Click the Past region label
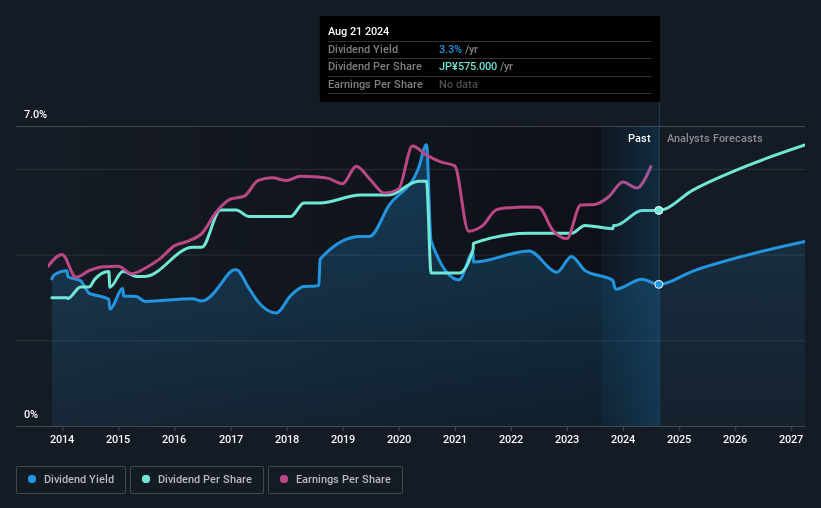This screenshot has width=821, height=508. pyautogui.click(x=639, y=138)
